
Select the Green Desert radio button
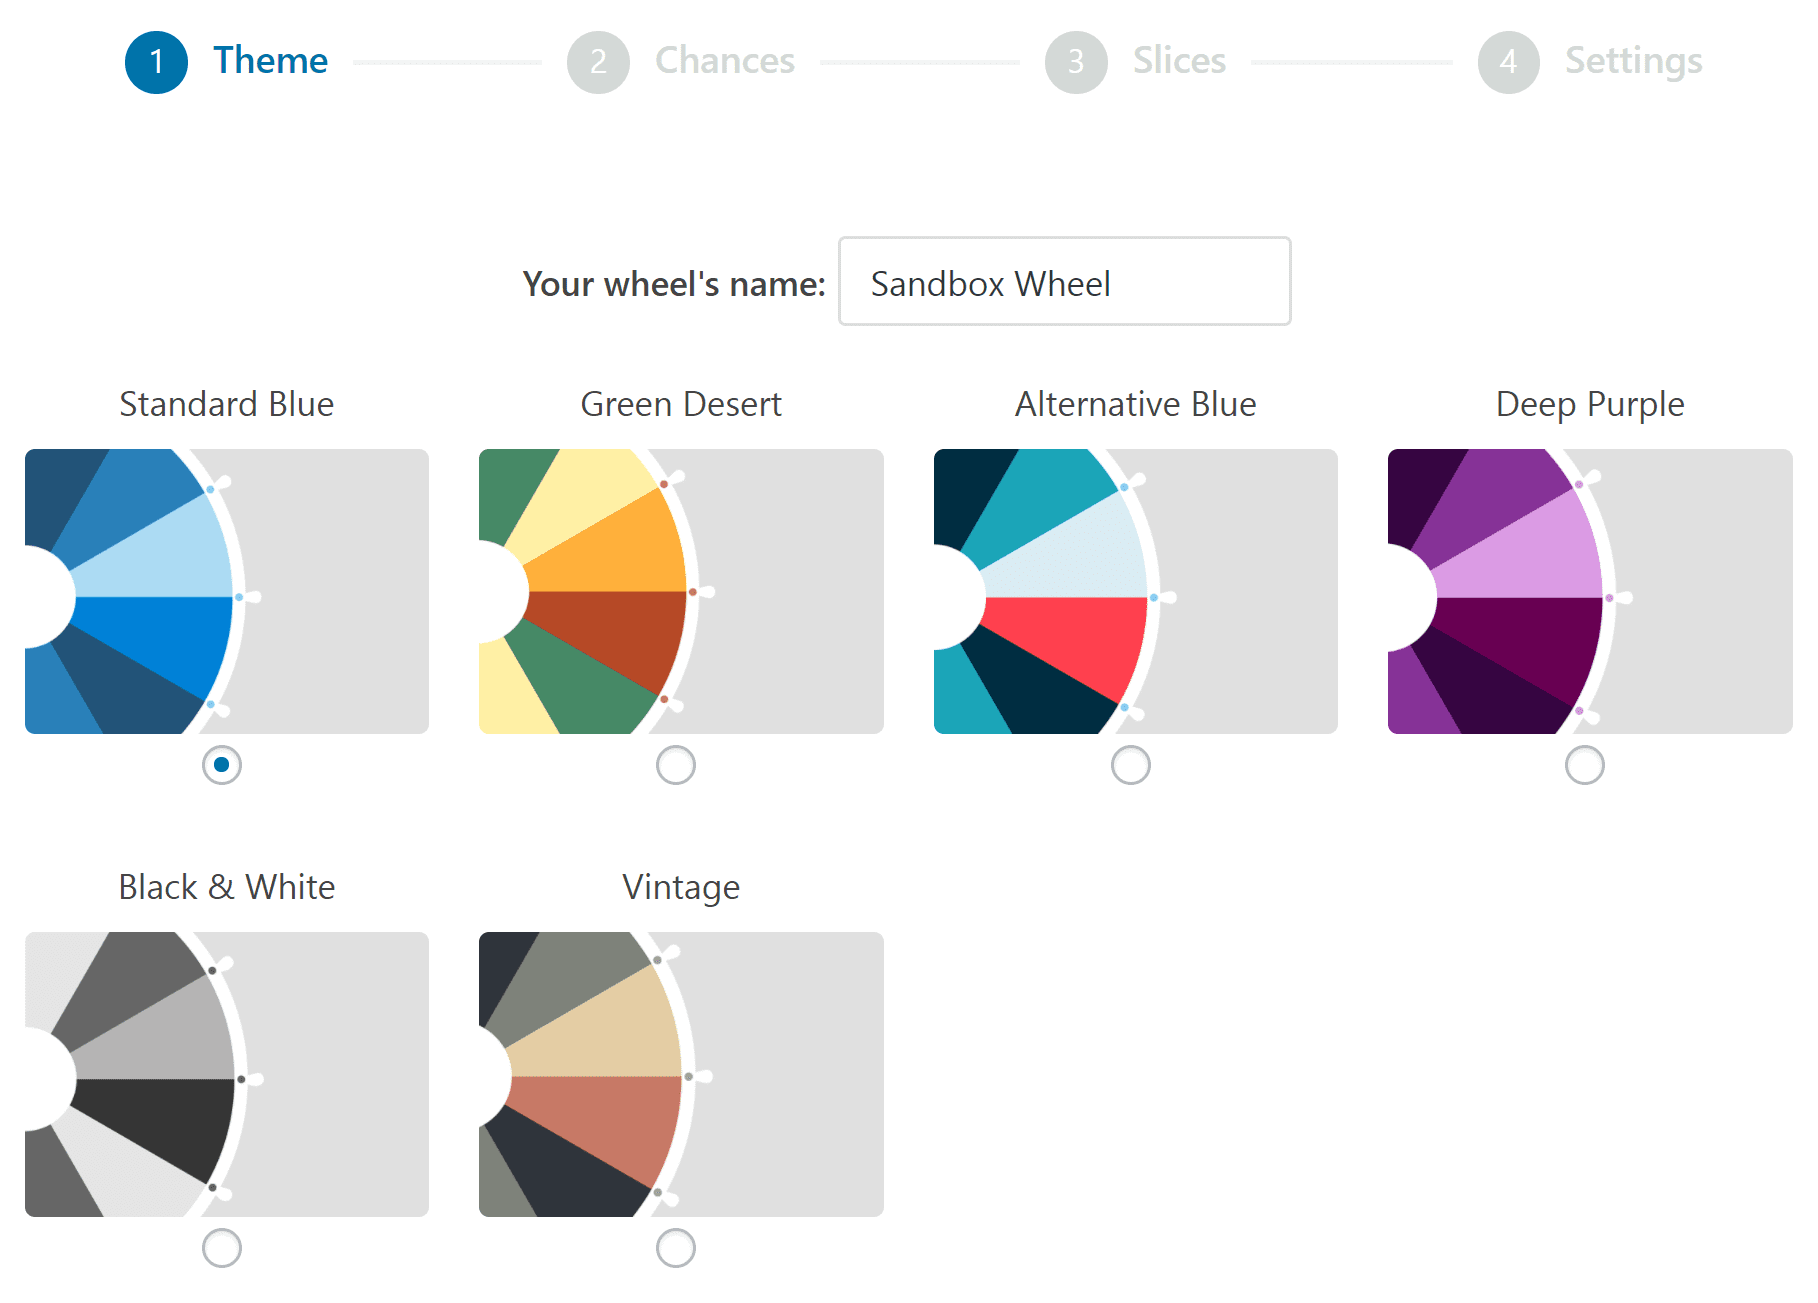[x=676, y=765]
